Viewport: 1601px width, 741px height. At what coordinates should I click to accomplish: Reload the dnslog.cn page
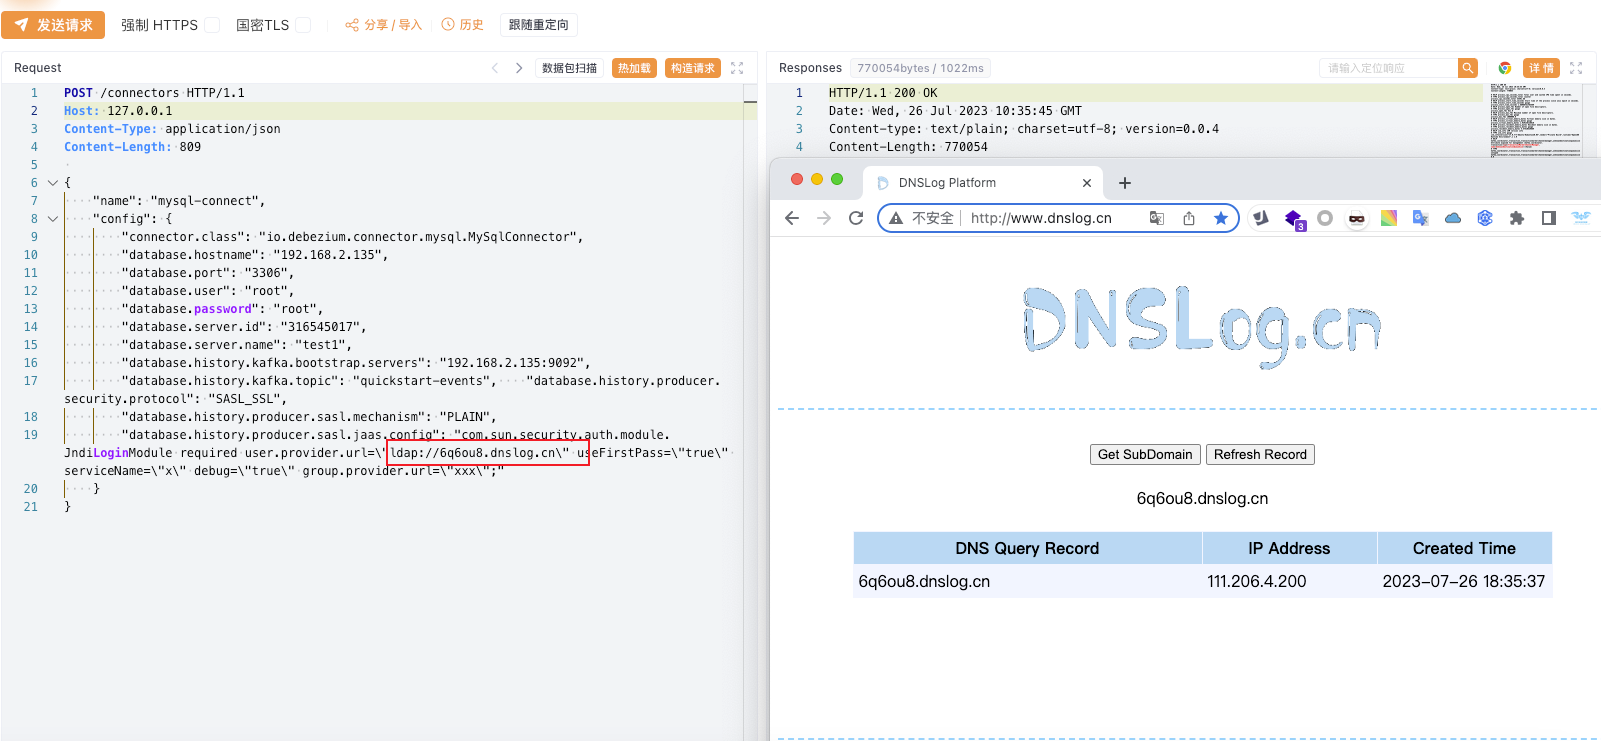point(856,218)
